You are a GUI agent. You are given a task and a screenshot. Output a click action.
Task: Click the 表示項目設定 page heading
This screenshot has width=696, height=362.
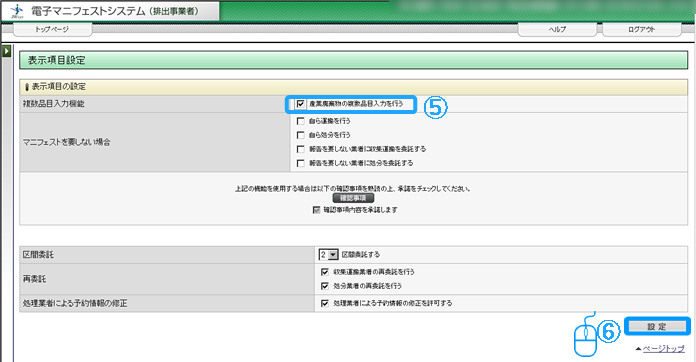pyautogui.click(x=56, y=60)
